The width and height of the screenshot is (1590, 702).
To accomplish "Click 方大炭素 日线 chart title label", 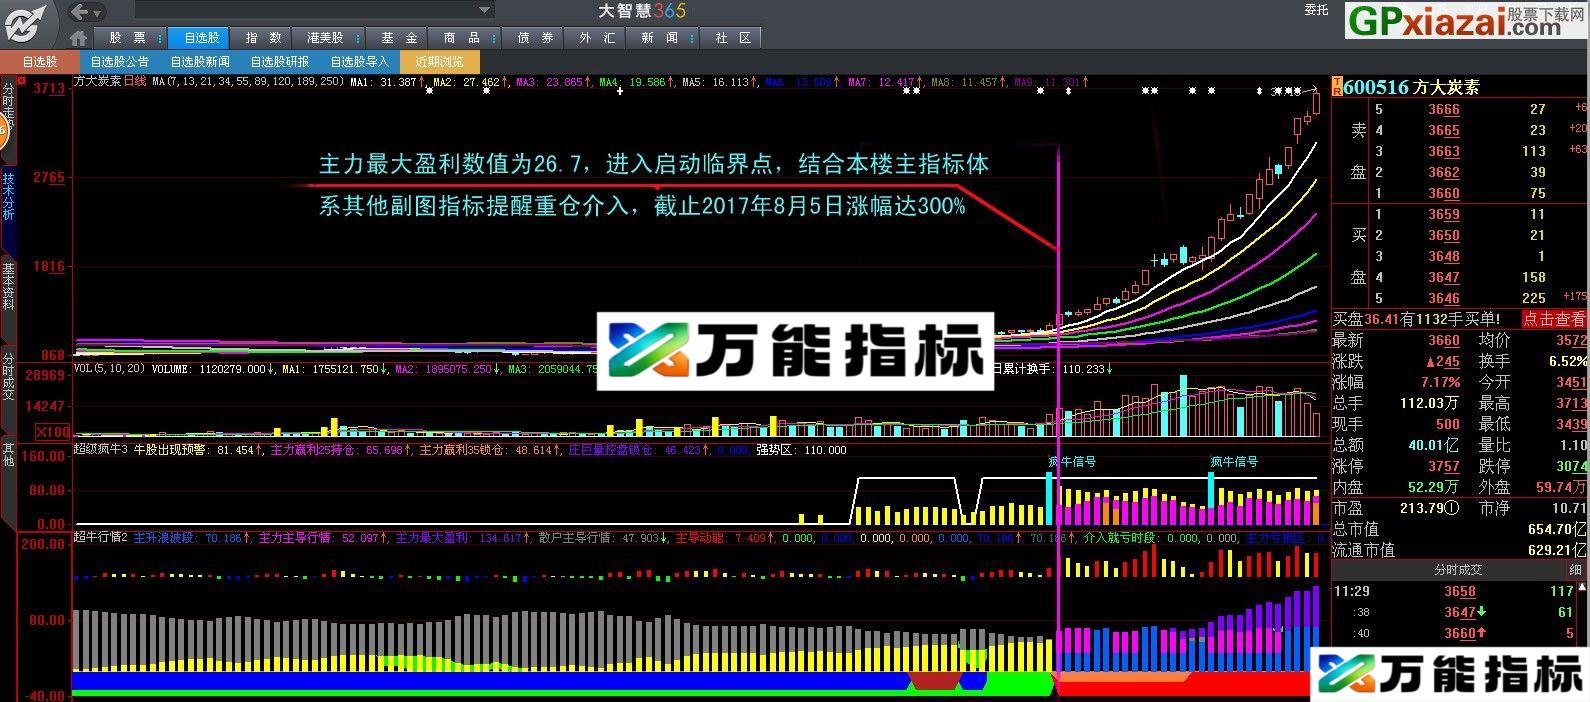I will pos(110,82).
